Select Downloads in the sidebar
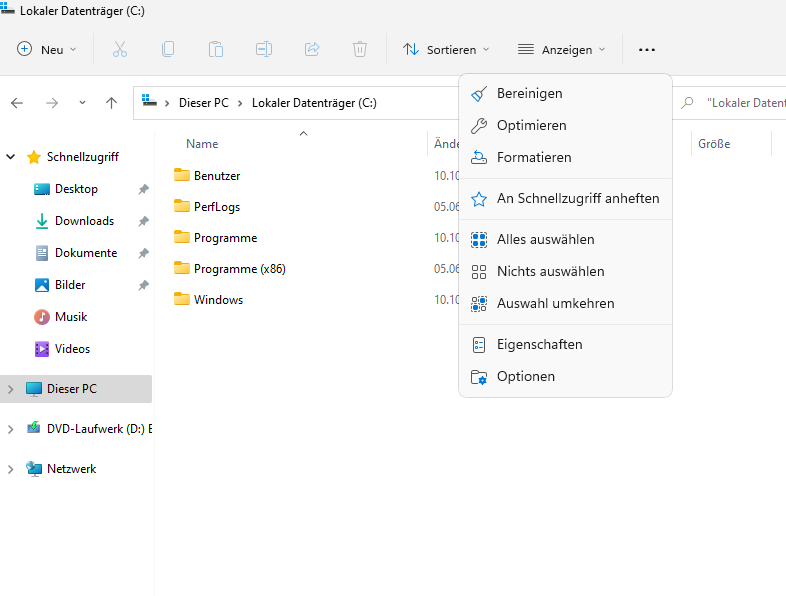786x596 pixels. pyautogui.click(x=84, y=221)
